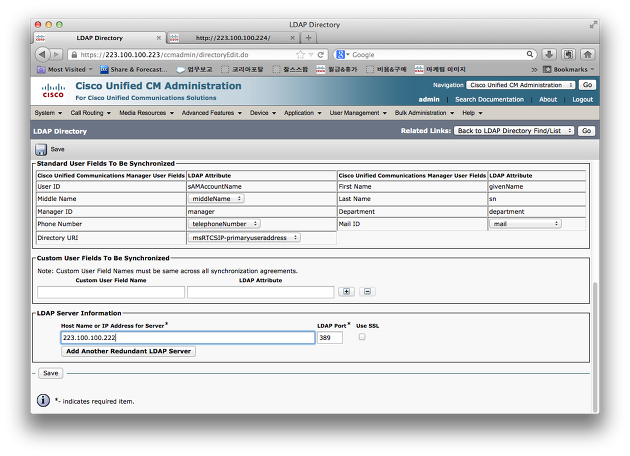Click the 'givenName' attribute text
Viewport: 630px width, 456px height.
pyautogui.click(x=506, y=187)
